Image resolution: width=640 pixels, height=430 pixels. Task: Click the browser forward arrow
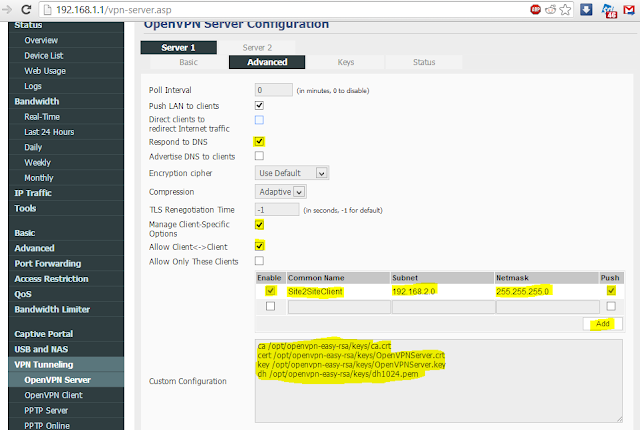pyautogui.click(x=7, y=9)
